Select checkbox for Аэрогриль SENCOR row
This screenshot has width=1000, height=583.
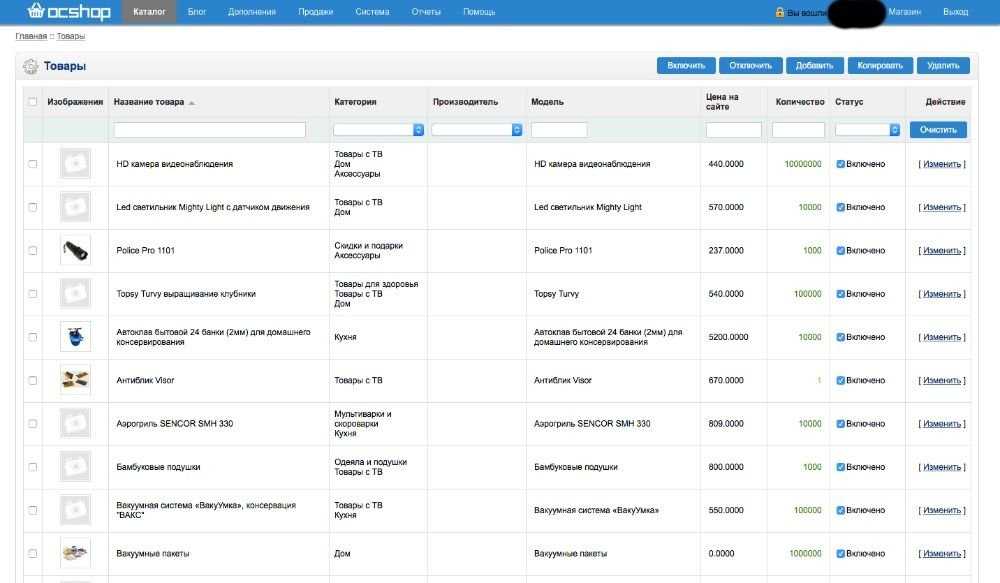coord(33,424)
